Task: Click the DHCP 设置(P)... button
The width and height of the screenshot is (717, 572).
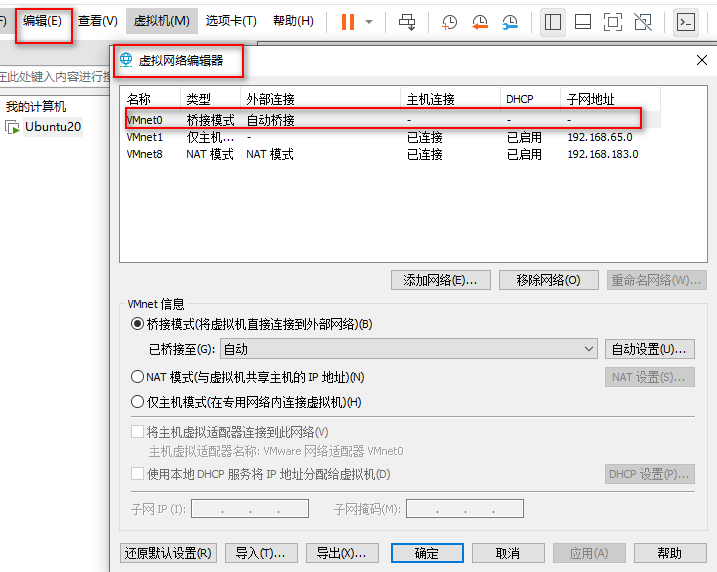Action: (x=649, y=474)
